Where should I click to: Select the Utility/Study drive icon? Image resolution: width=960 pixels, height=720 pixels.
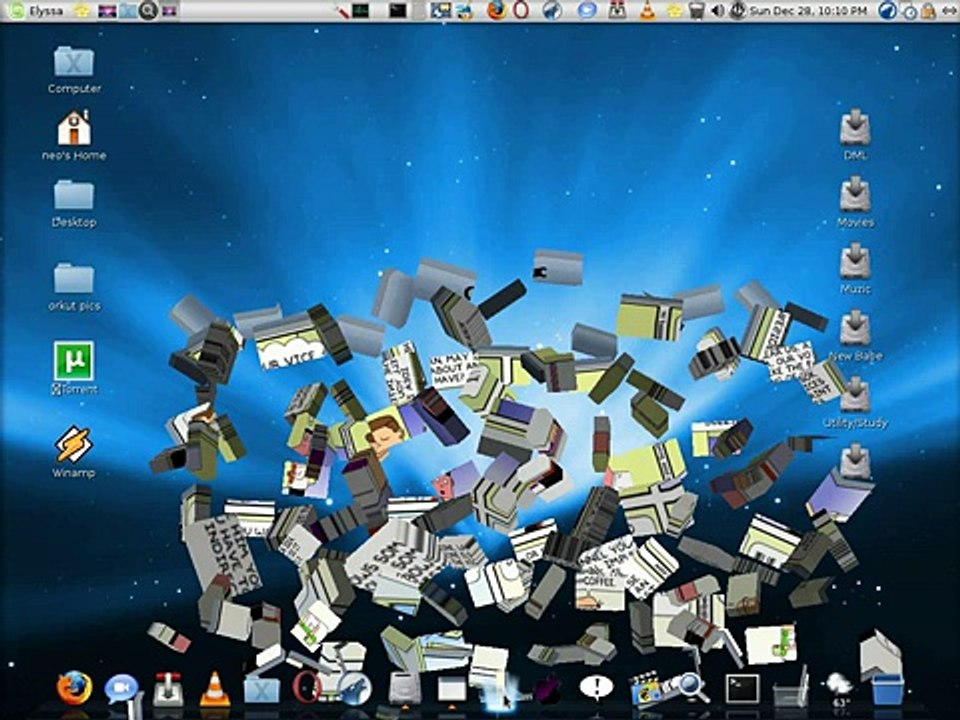click(855, 402)
